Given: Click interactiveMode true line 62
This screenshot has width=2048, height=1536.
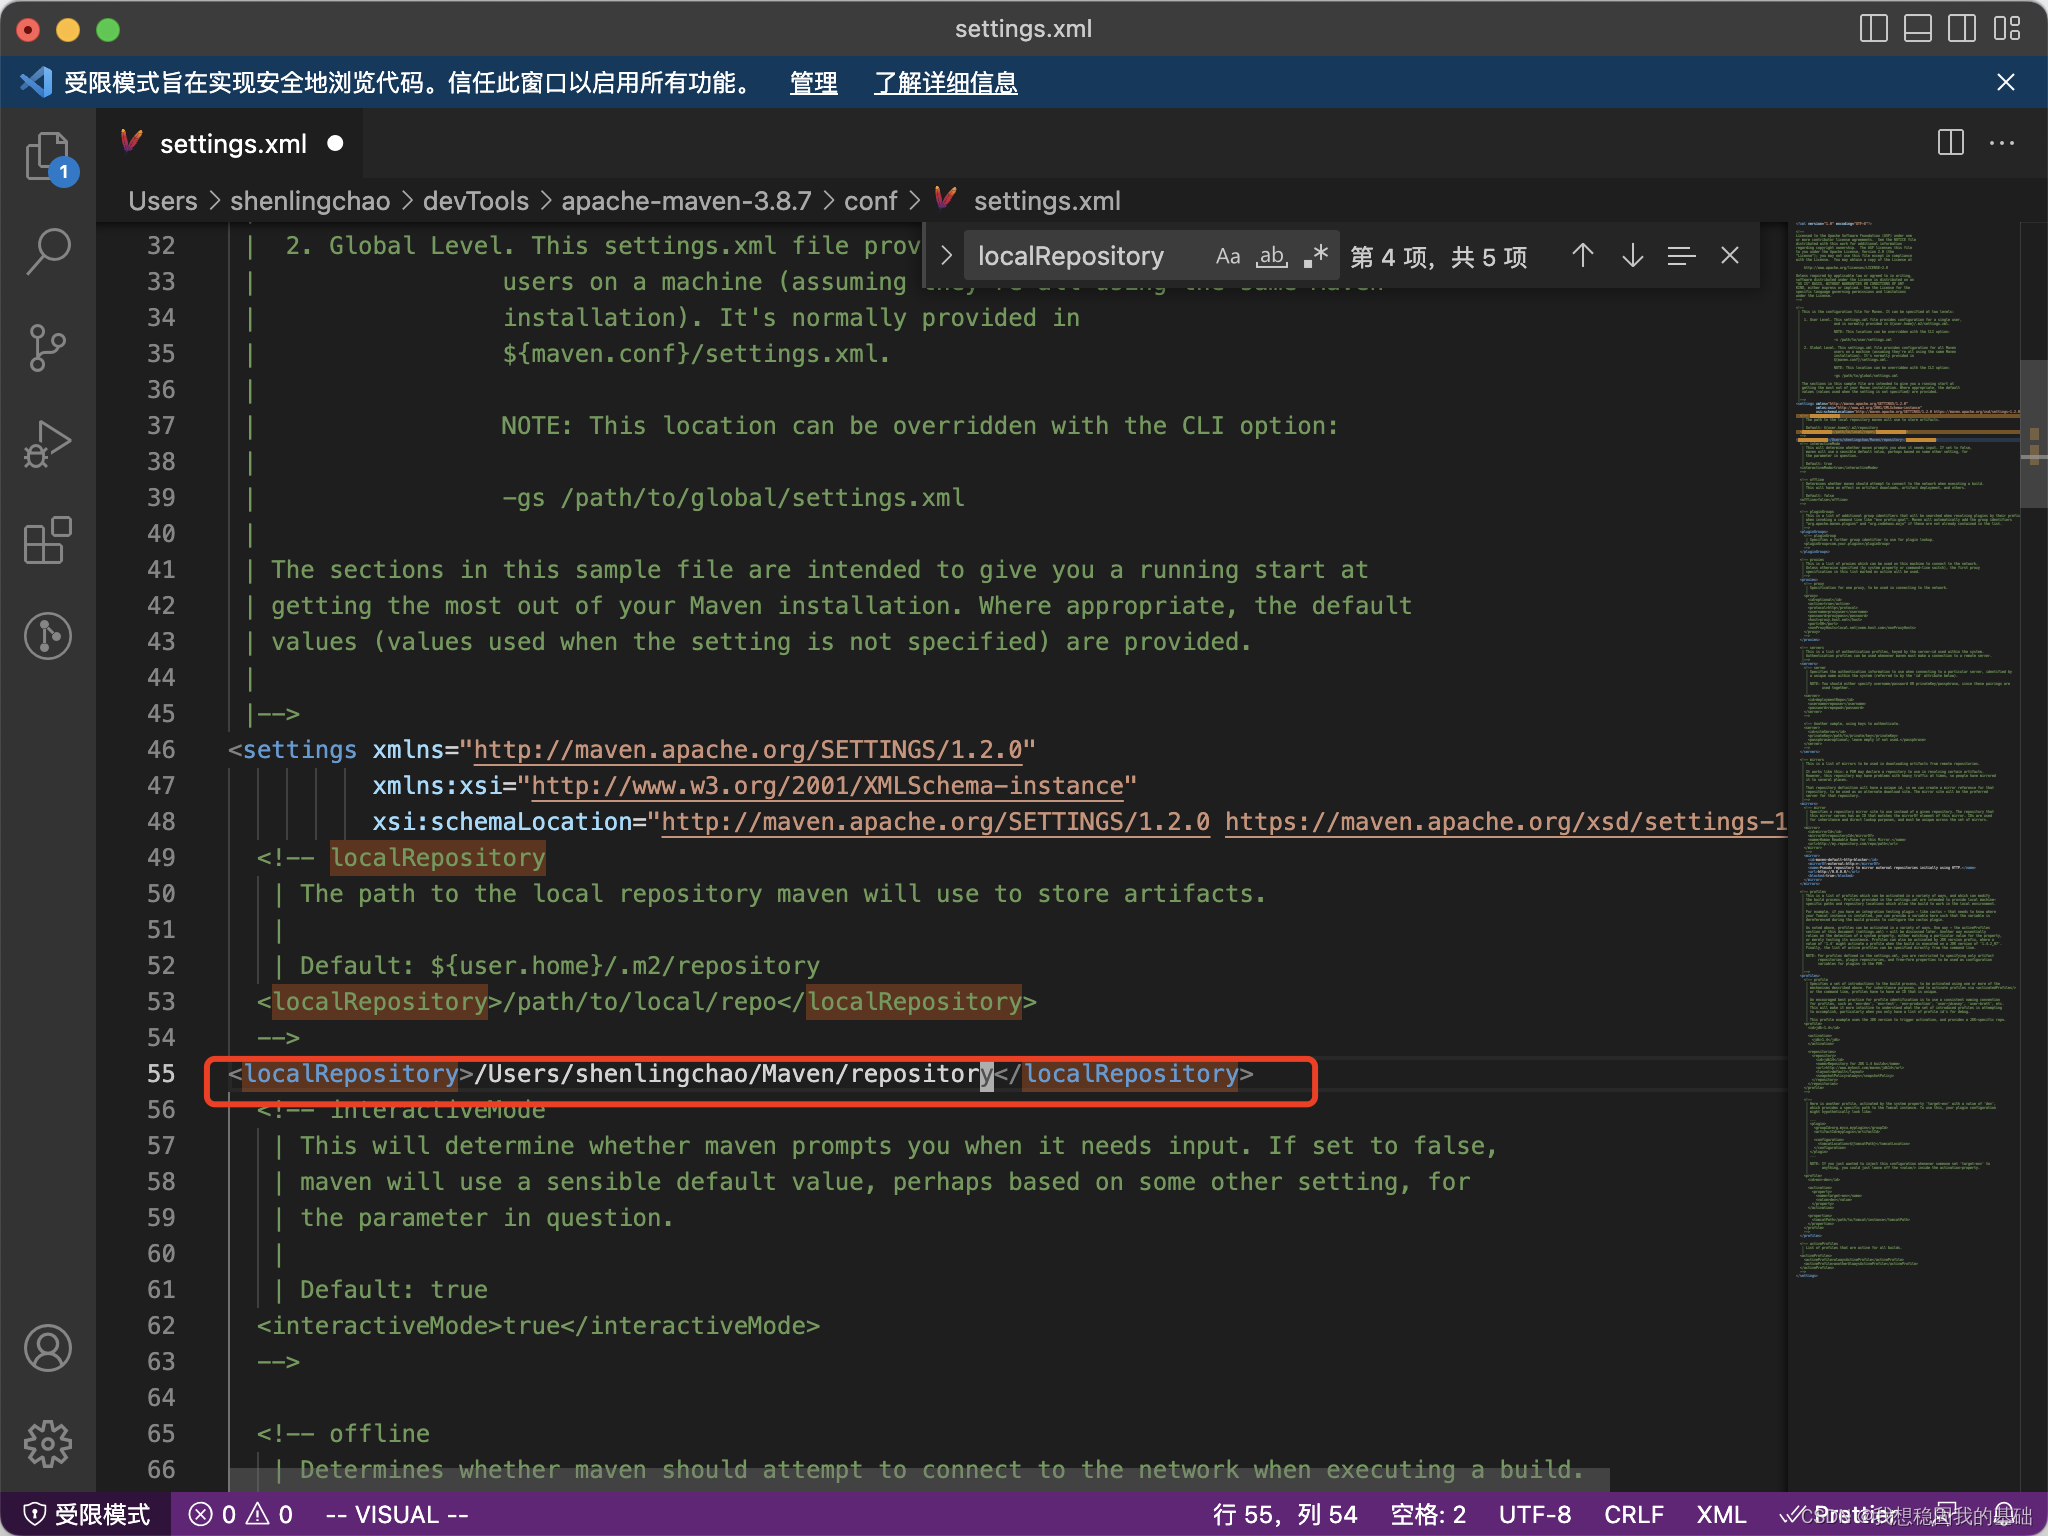Looking at the screenshot, I should pyautogui.click(x=538, y=1326).
